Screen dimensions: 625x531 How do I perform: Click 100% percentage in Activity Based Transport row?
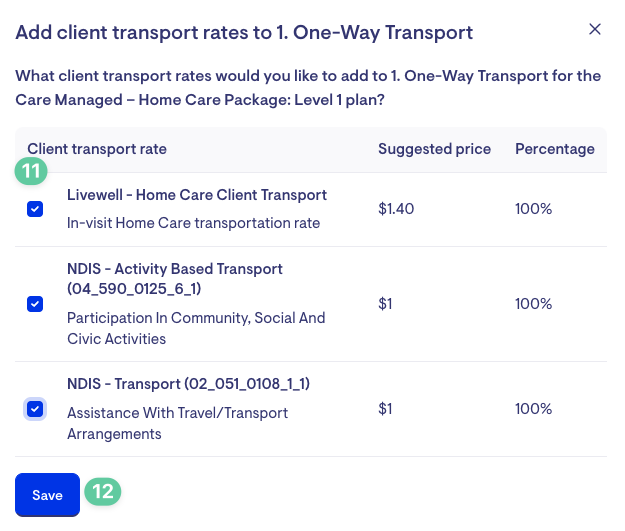point(533,304)
